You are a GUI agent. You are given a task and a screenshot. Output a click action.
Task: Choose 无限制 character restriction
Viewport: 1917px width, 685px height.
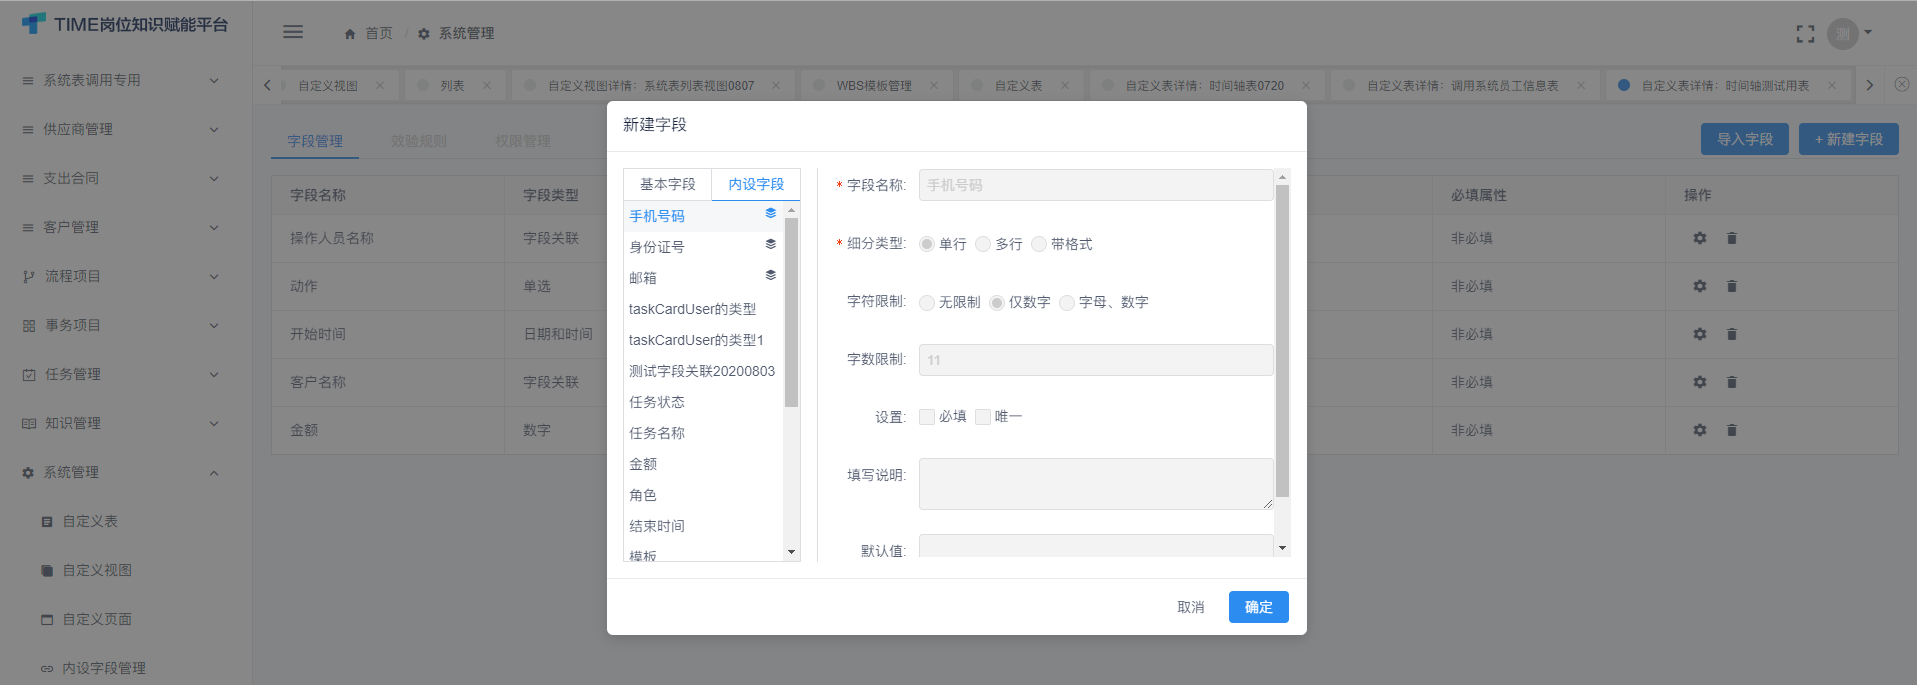927,302
